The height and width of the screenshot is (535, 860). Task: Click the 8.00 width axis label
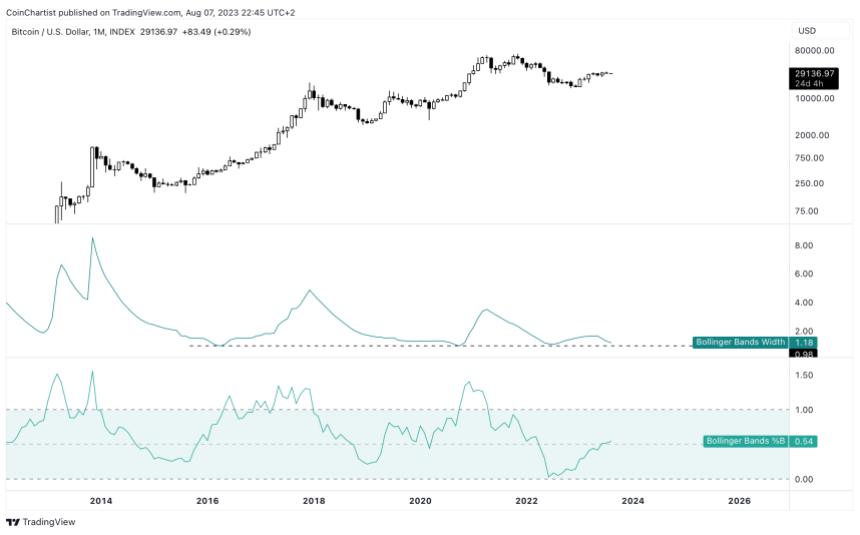[802, 245]
